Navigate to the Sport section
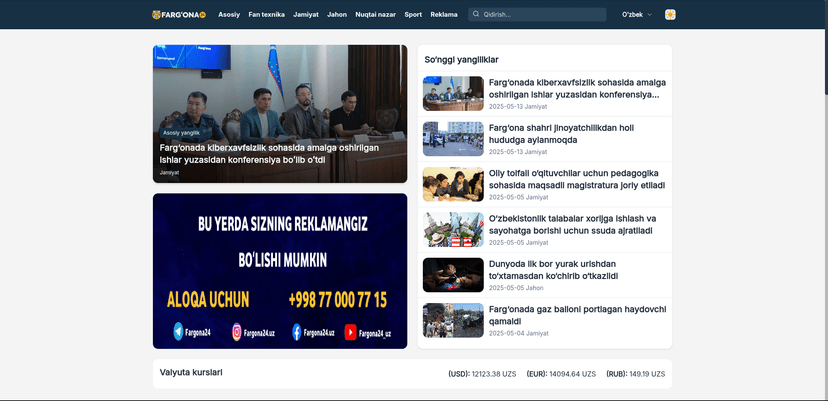Image resolution: width=828 pixels, height=401 pixels. (x=413, y=14)
